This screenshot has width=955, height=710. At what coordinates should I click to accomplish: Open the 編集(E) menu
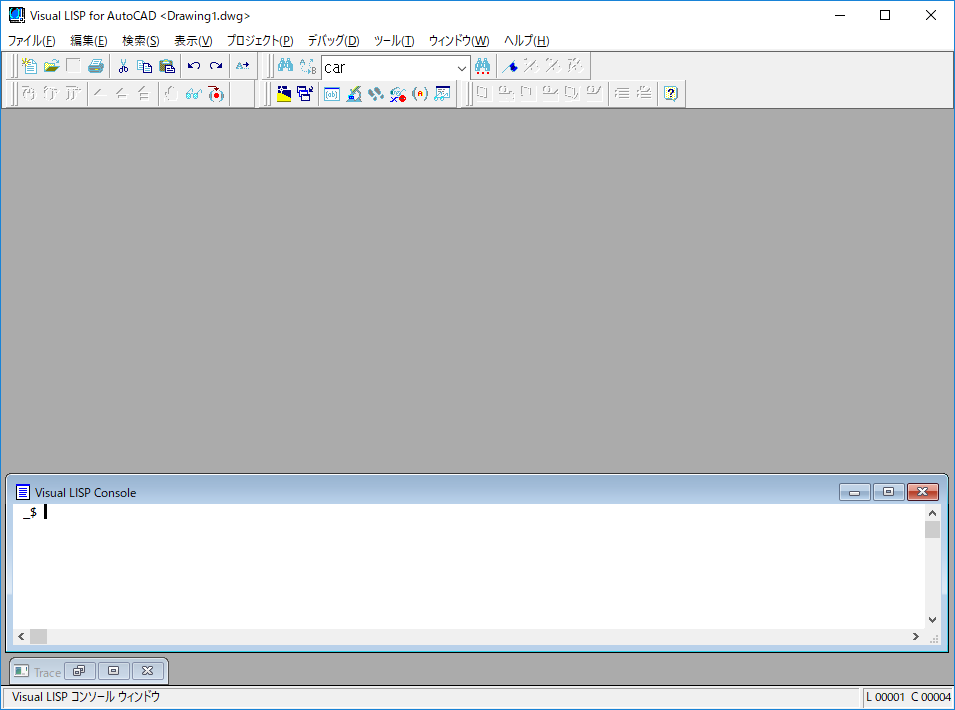(x=88, y=41)
